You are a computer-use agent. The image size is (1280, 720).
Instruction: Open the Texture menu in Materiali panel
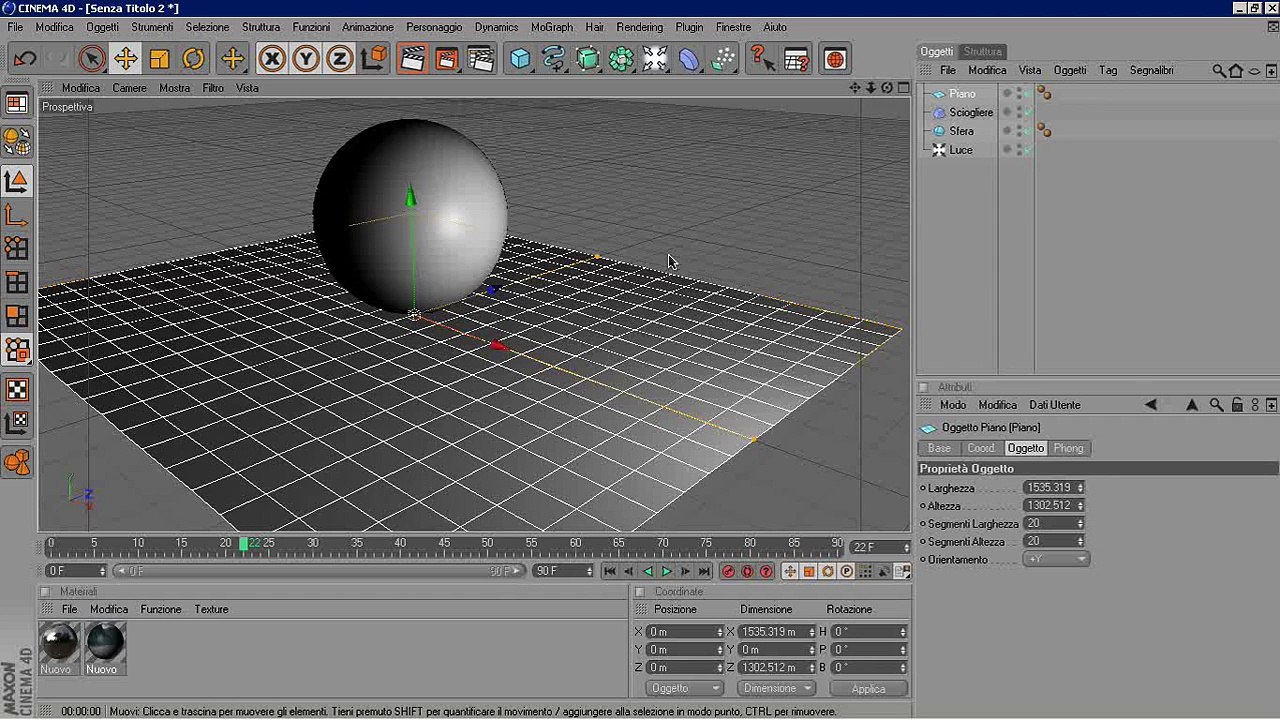point(211,609)
